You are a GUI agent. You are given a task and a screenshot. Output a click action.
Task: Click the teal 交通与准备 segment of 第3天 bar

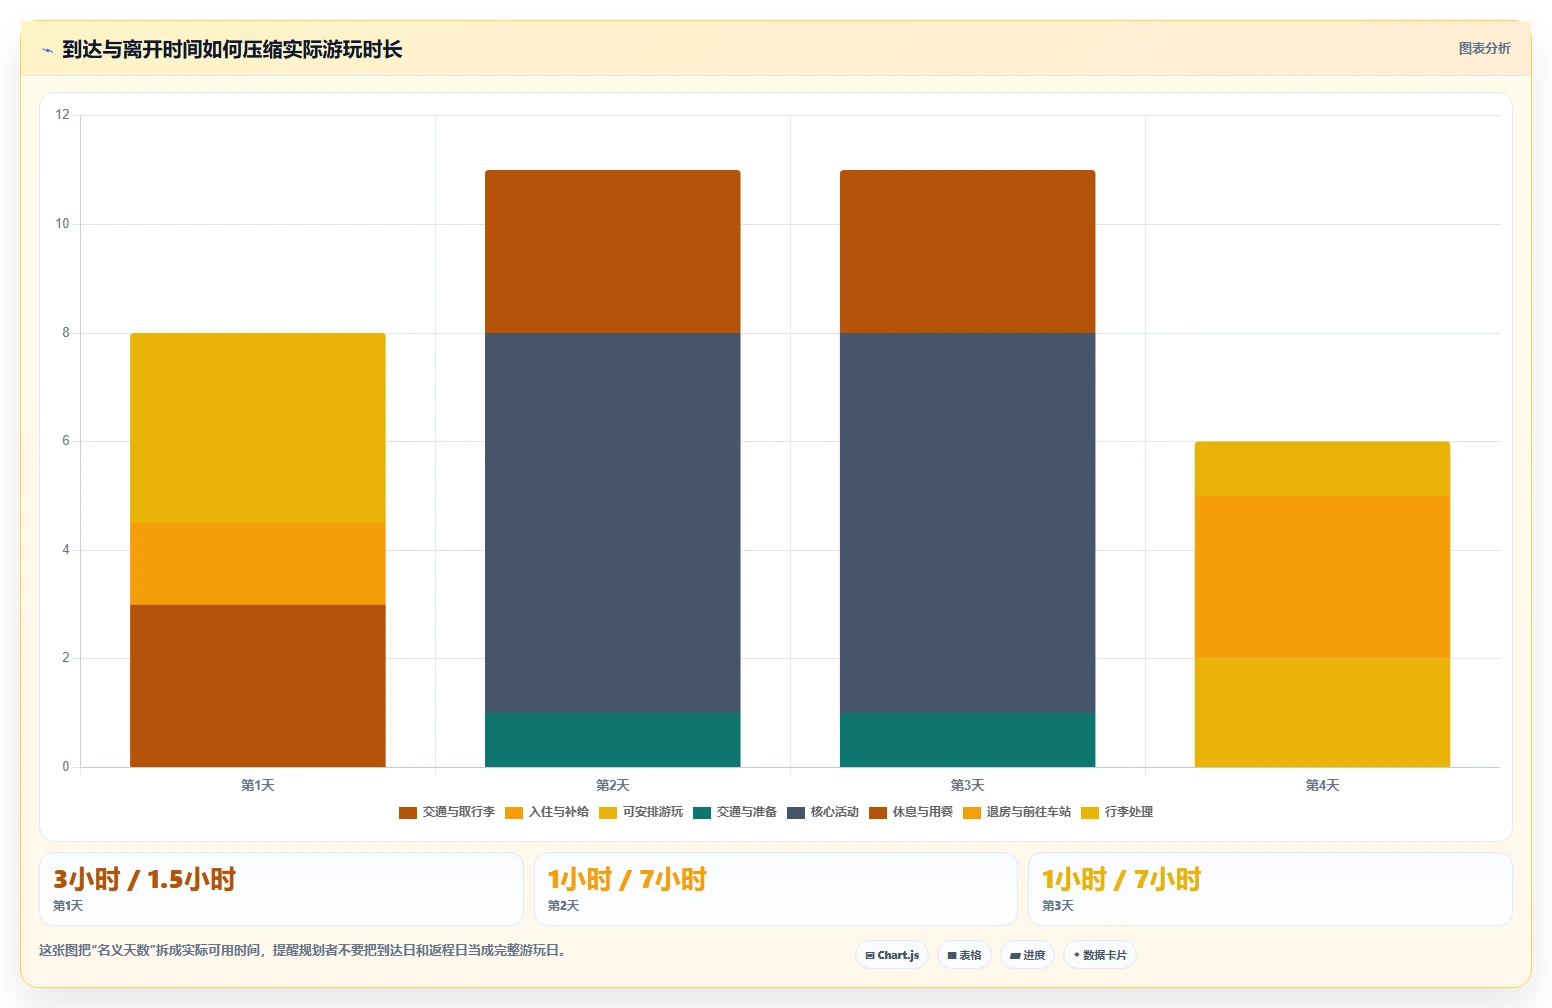pyautogui.click(x=968, y=740)
